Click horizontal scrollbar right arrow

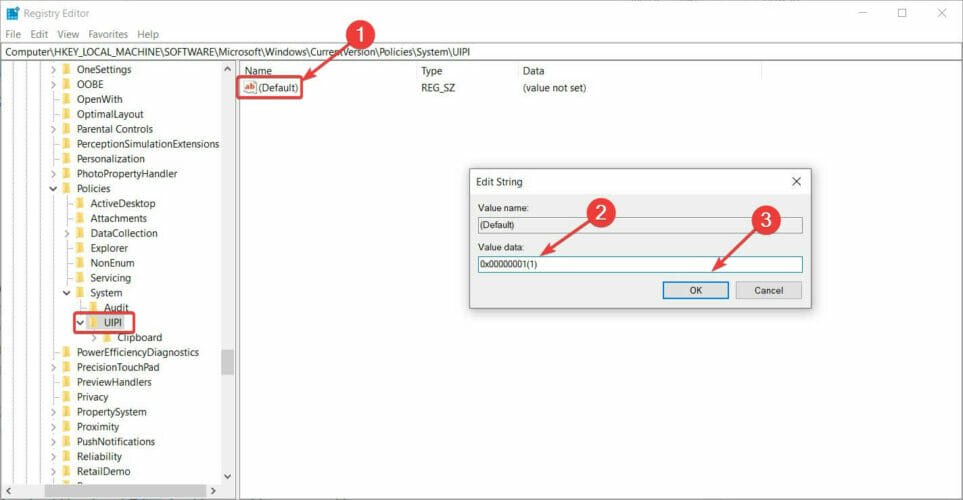[x=213, y=491]
